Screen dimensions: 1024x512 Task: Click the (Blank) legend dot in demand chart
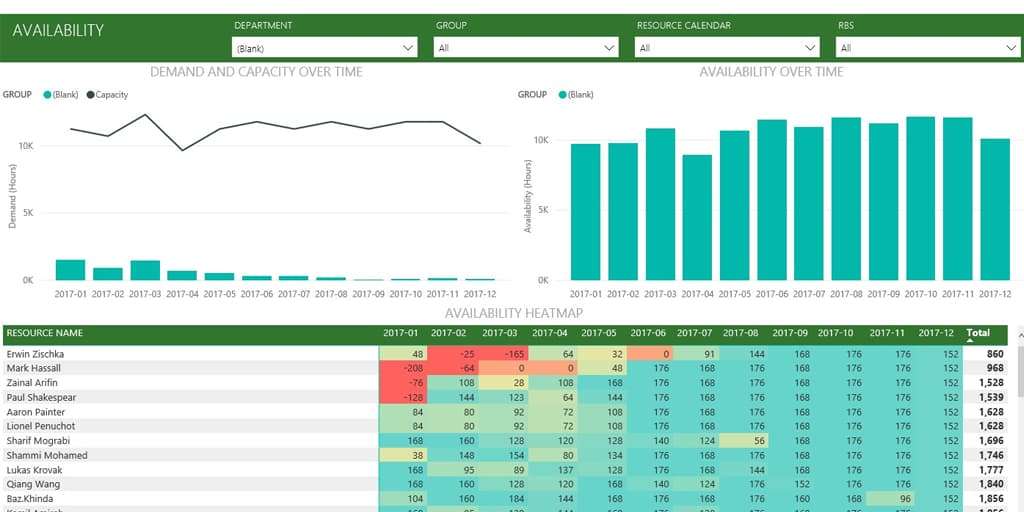[47, 95]
